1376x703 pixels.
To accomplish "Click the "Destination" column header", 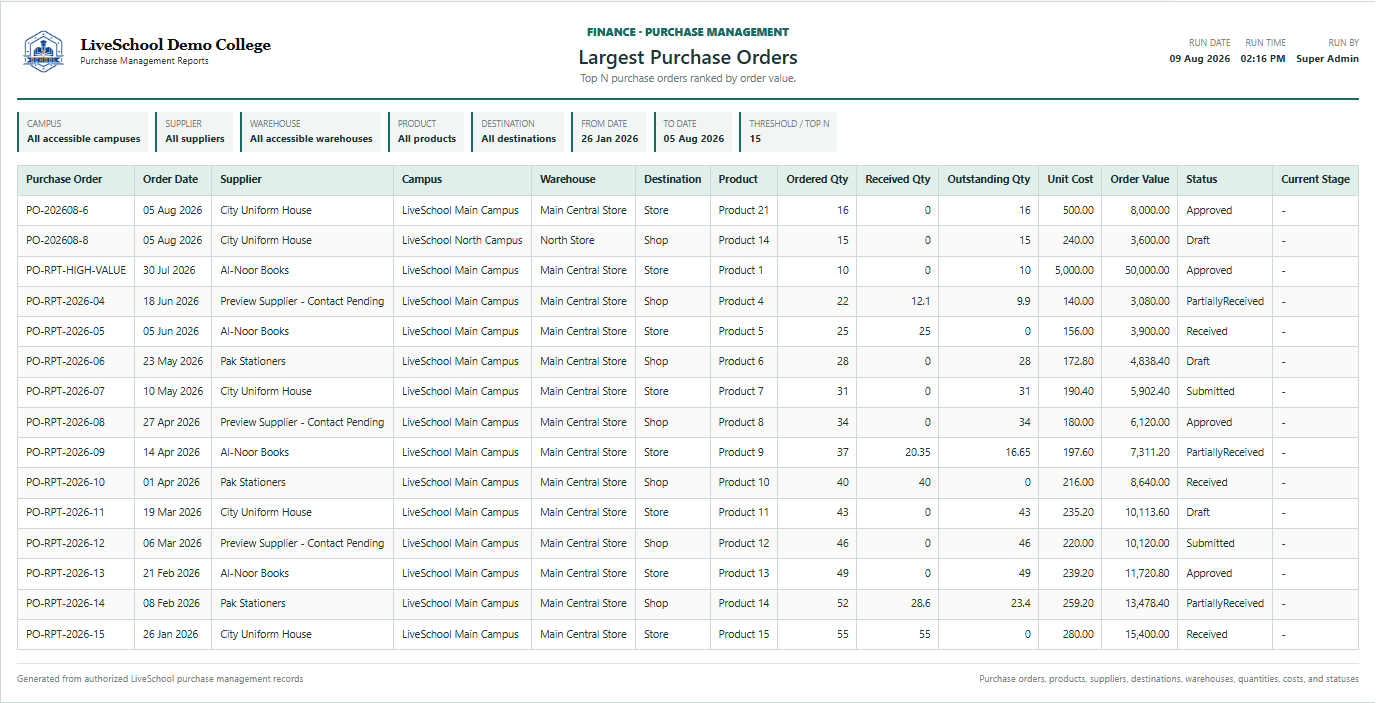I will pos(673,180).
